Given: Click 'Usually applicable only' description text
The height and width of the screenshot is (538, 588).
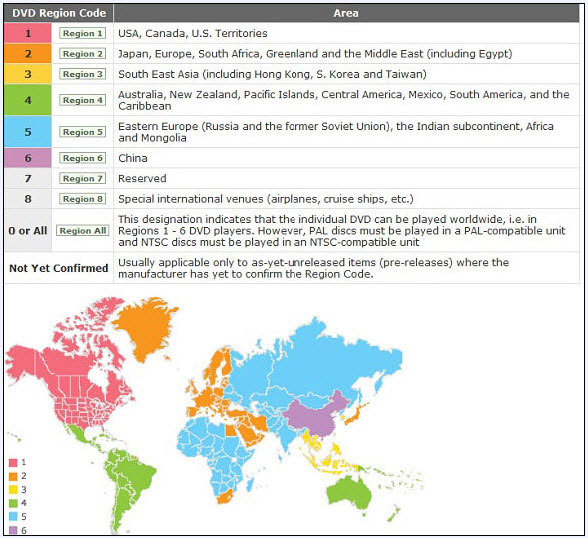Looking at the screenshot, I should (x=313, y=268).
